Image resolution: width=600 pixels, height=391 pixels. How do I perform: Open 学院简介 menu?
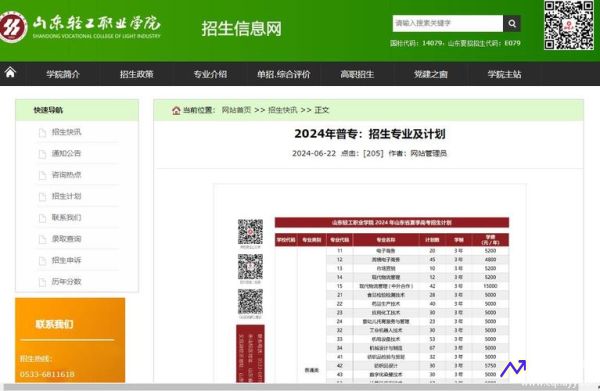click(x=63, y=74)
